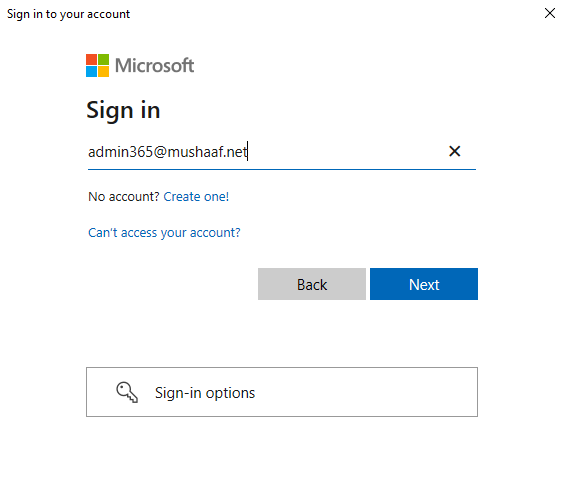Image resolution: width=565 pixels, height=487 pixels.
Task: Click the blue square of the Microsoft logo
Action: [91, 72]
